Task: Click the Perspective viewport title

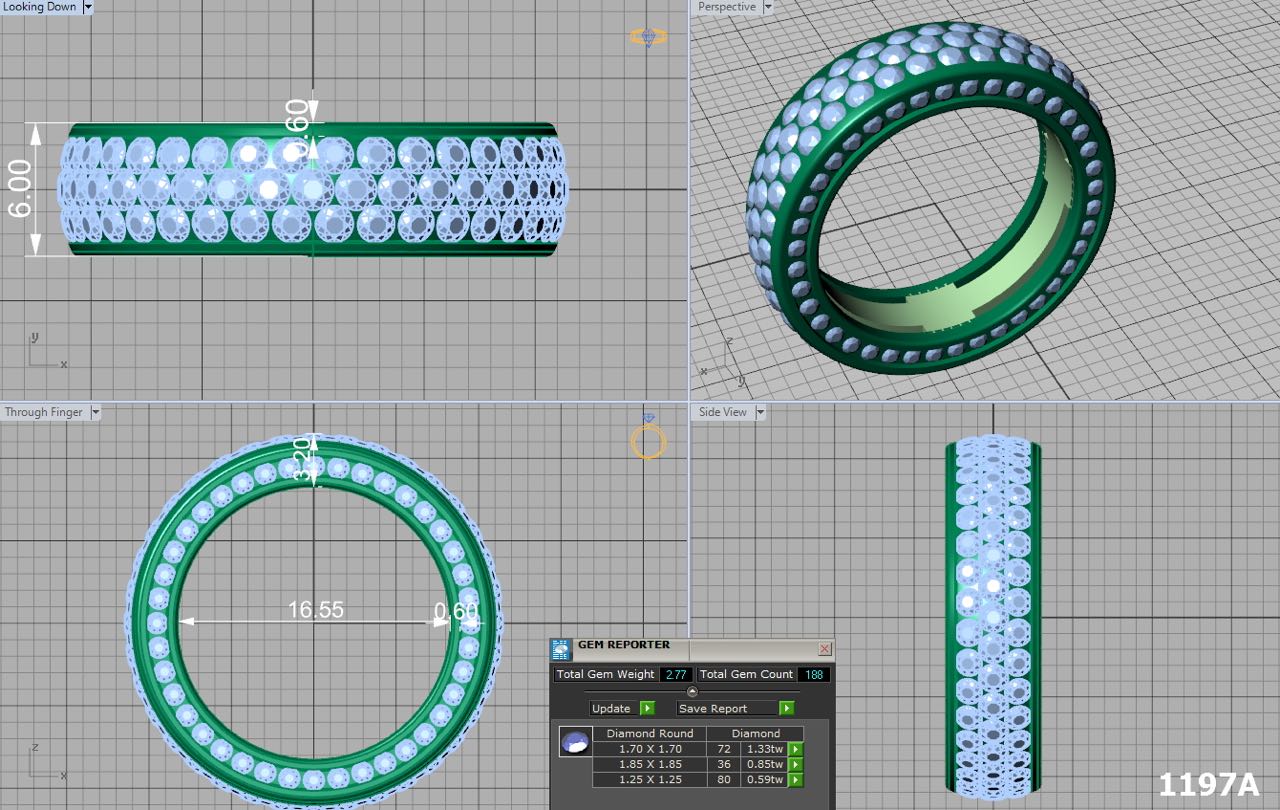Action: [727, 7]
